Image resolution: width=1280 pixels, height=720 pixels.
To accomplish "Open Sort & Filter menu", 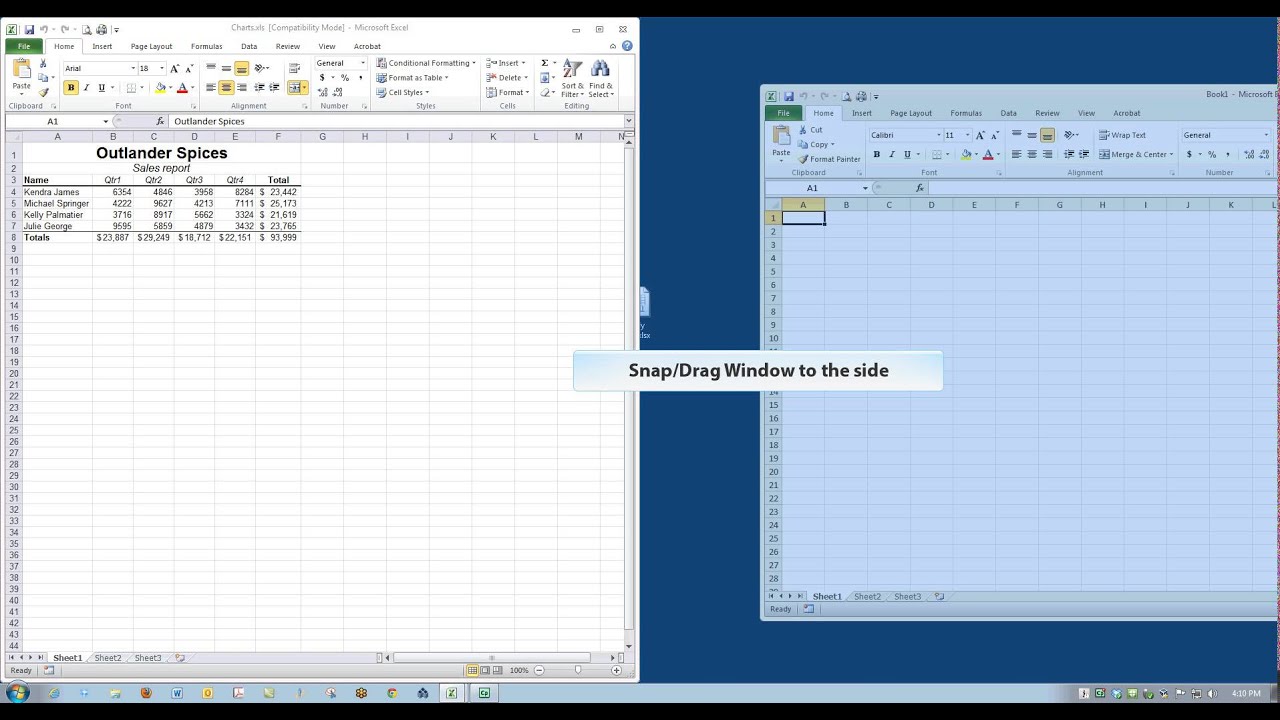I will 573,78.
